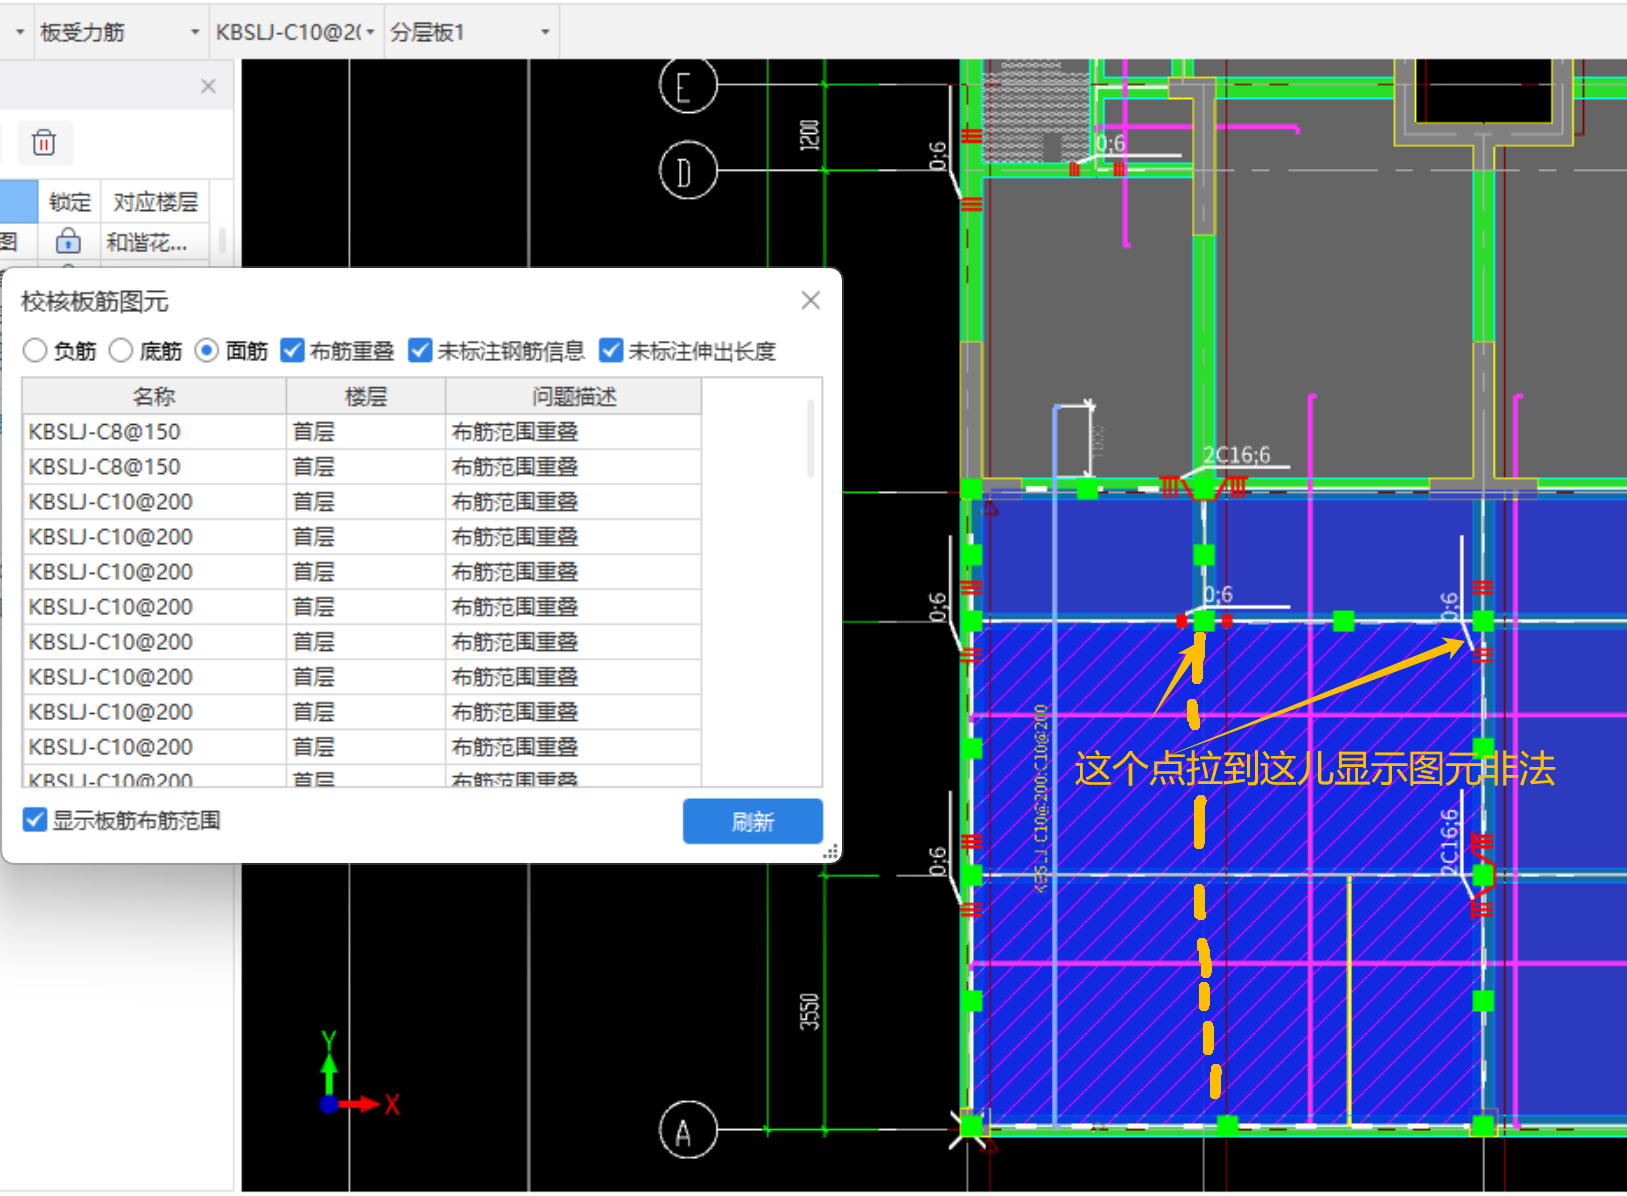The image size is (1627, 1196).
Task: Click the lock icon beside 和谐花
Action: coord(68,241)
